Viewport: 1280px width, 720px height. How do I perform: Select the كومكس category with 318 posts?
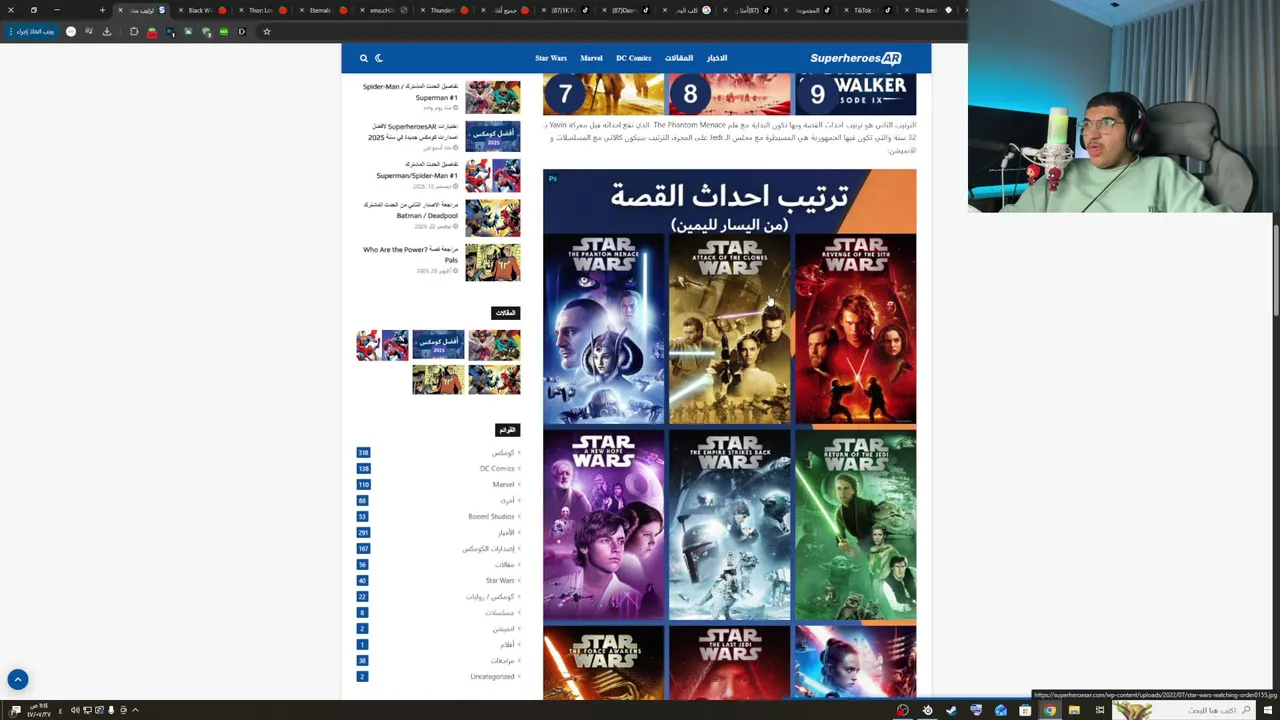click(x=503, y=453)
